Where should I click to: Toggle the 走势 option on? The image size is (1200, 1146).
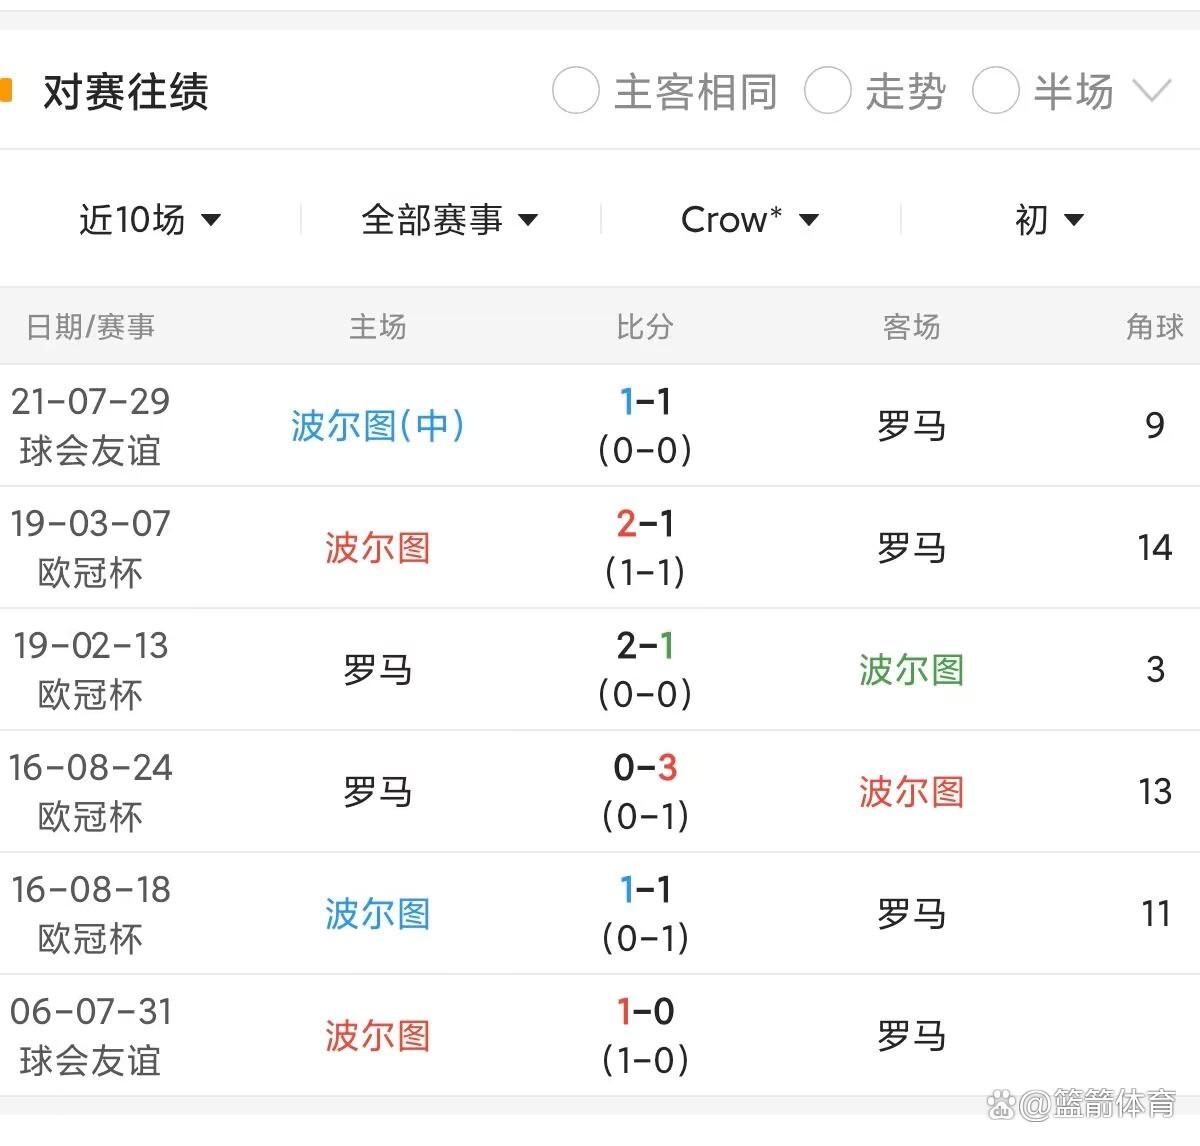click(829, 91)
